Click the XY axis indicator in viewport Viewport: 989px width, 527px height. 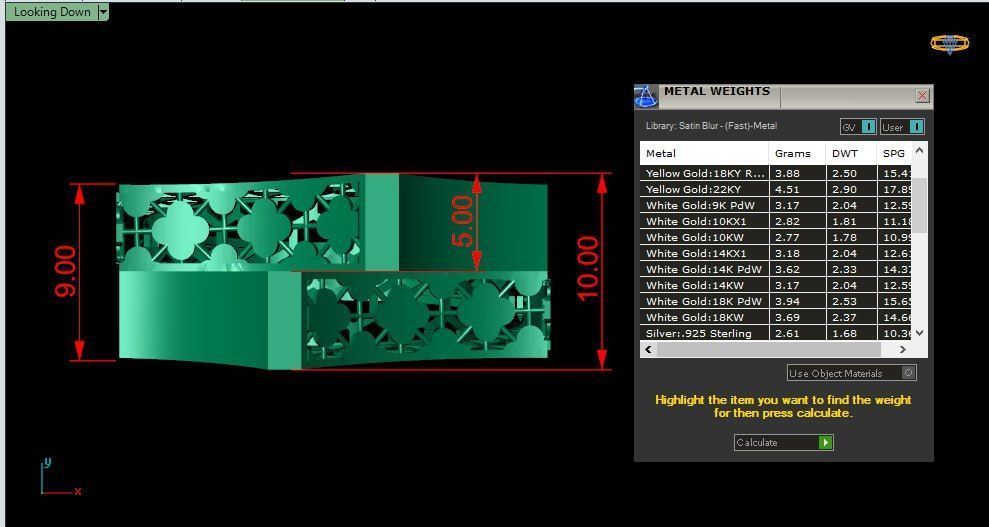(x=61, y=477)
